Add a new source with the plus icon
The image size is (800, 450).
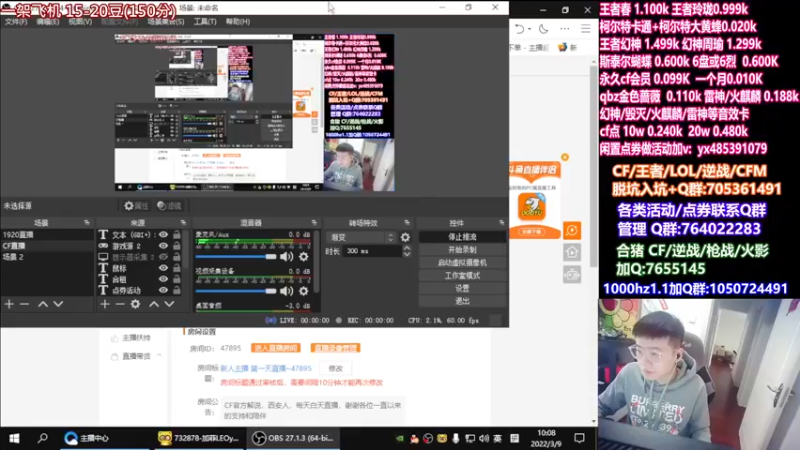(105, 304)
